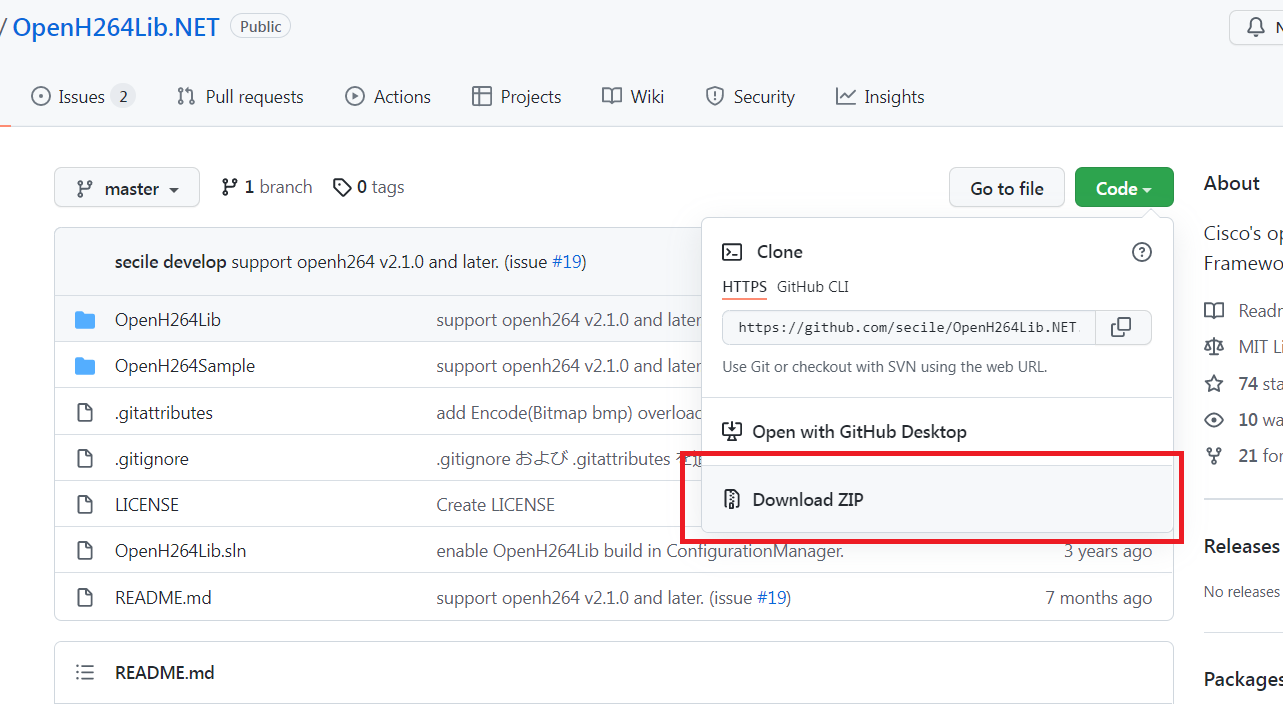Click the Clone help question icon
Viewport: 1283px width, 704px height.
(1142, 252)
